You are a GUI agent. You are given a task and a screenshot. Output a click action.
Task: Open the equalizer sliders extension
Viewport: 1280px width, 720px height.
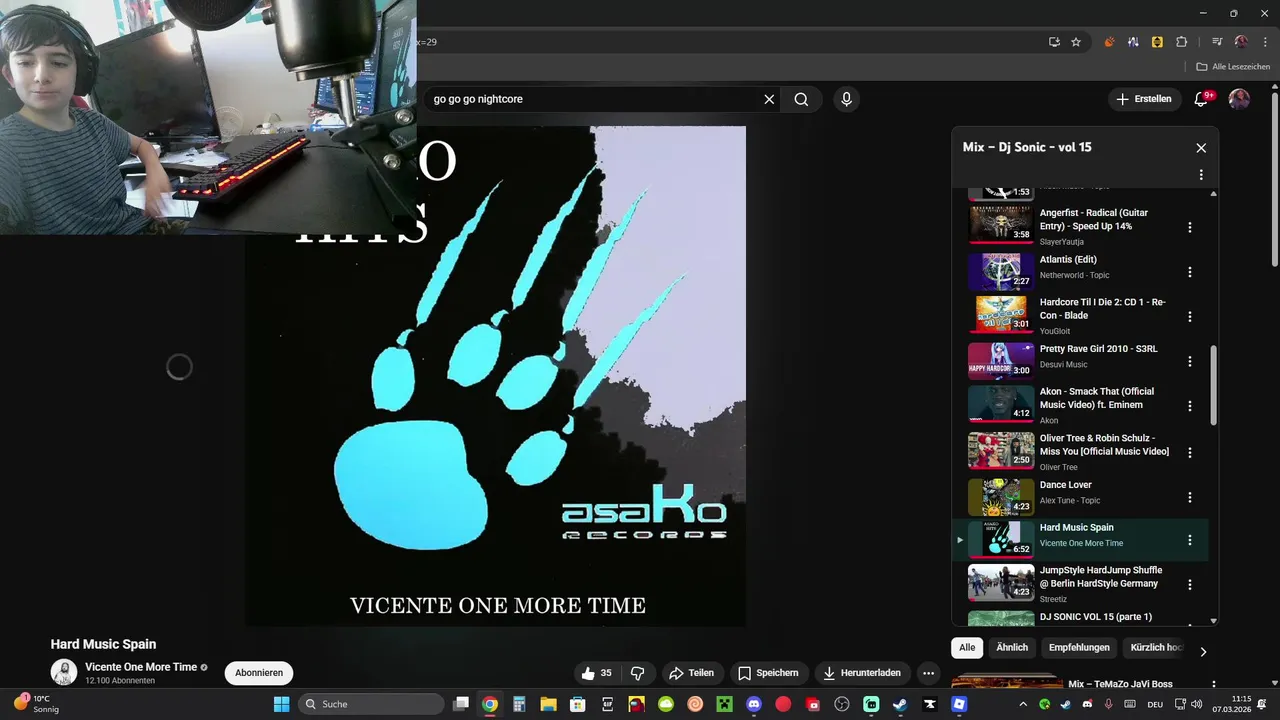click(1133, 42)
